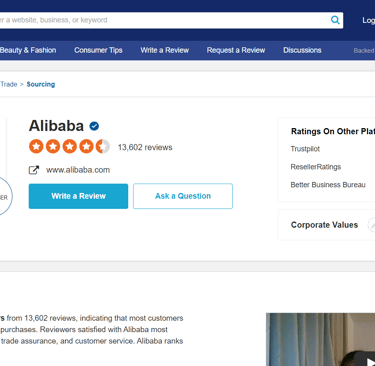
Task: Click the star rating icons
Action: click(69, 146)
